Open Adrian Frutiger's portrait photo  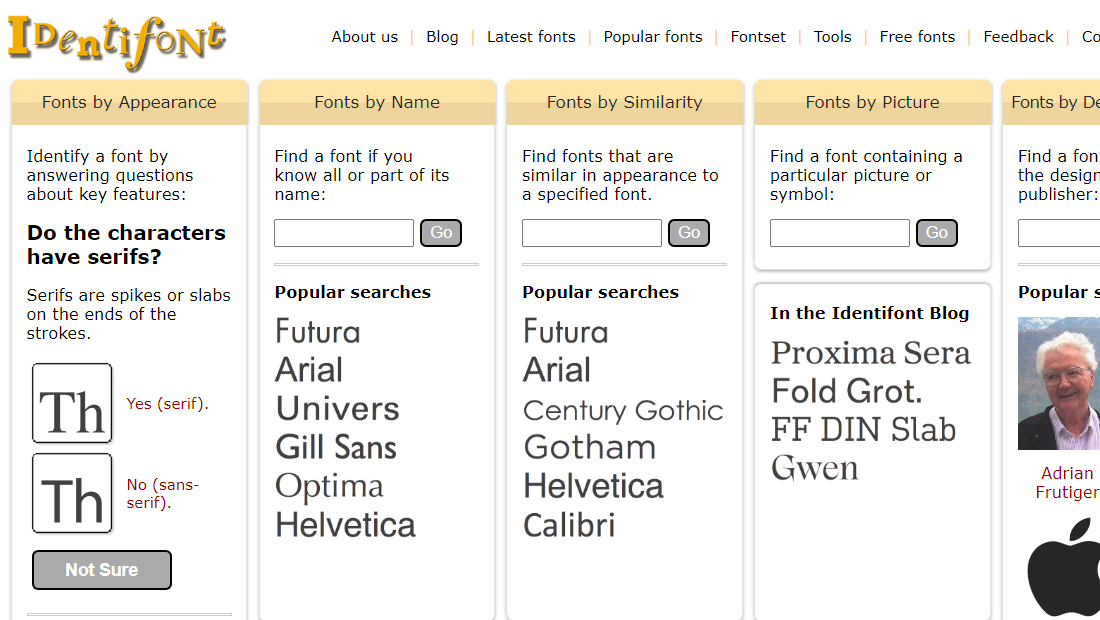point(1059,383)
